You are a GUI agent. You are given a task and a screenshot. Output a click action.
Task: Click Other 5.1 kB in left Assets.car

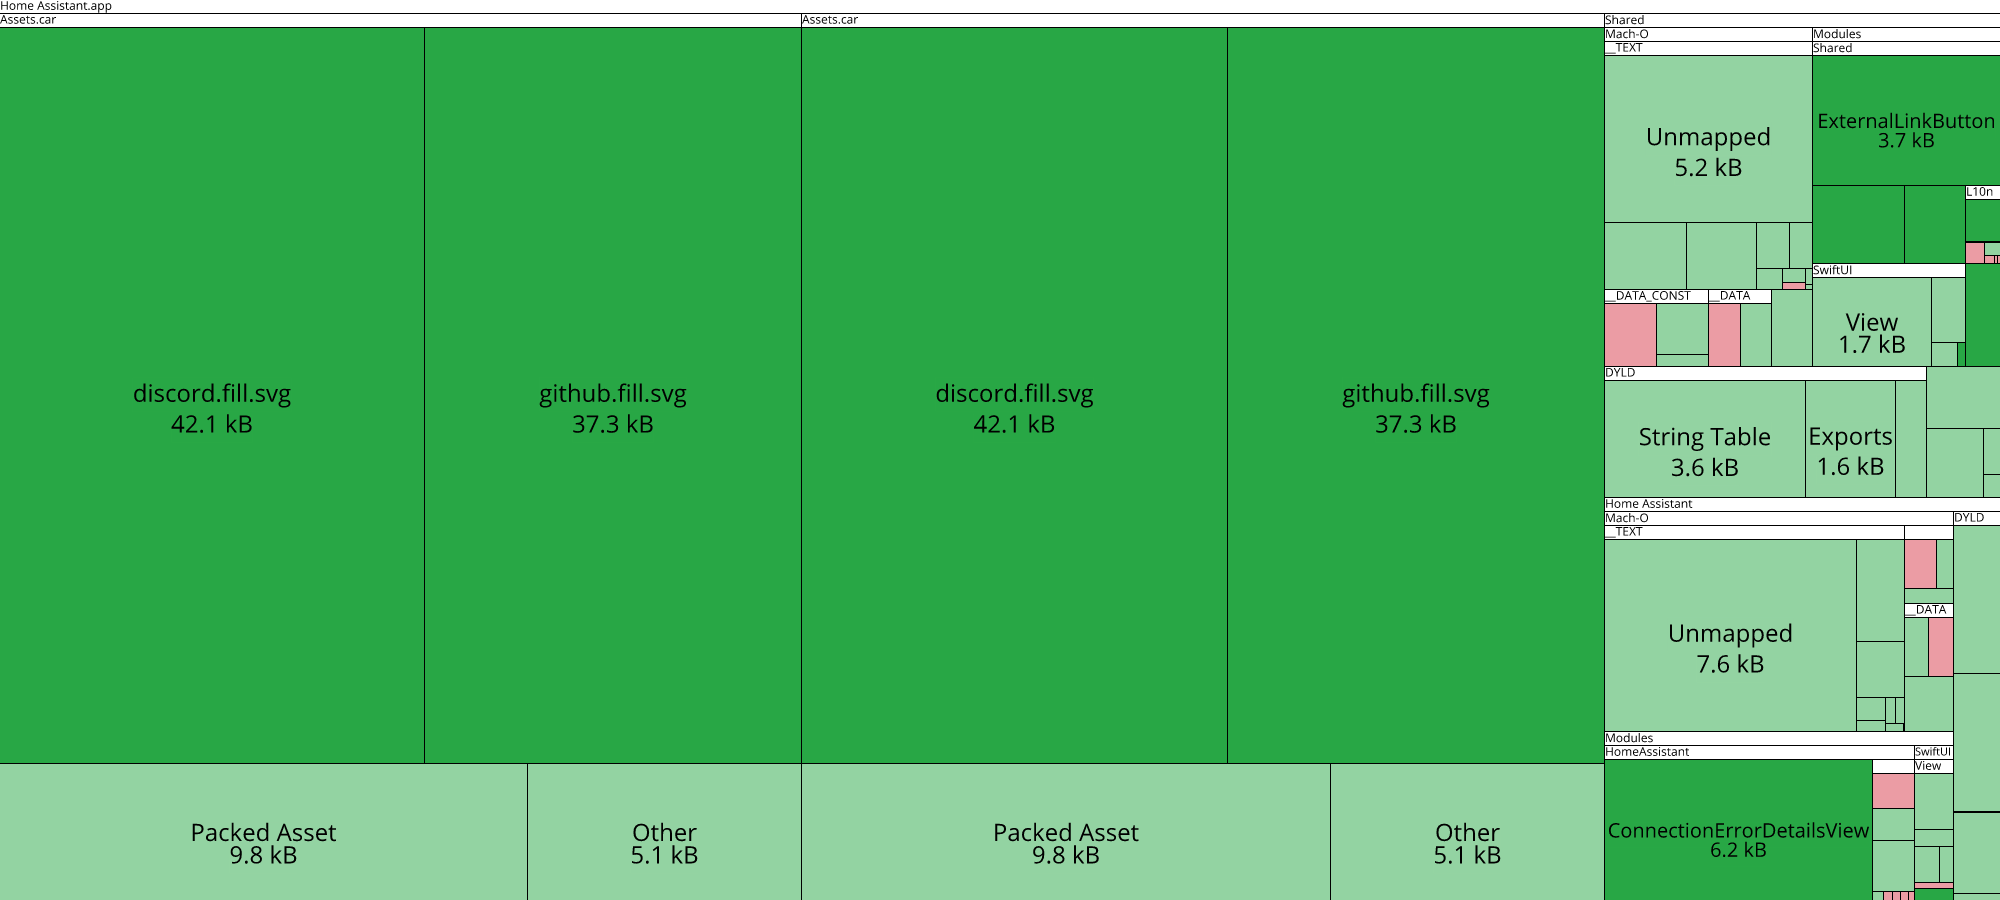point(664,832)
